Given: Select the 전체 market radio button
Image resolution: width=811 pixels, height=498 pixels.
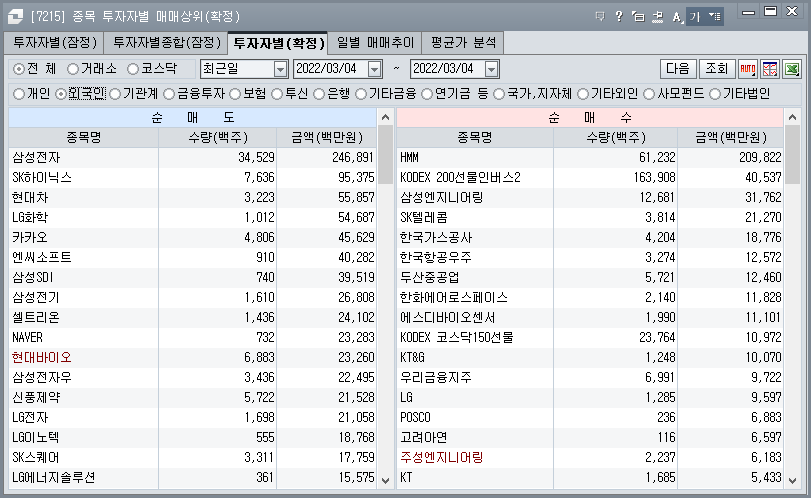Looking at the screenshot, I should click(x=19, y=69).
